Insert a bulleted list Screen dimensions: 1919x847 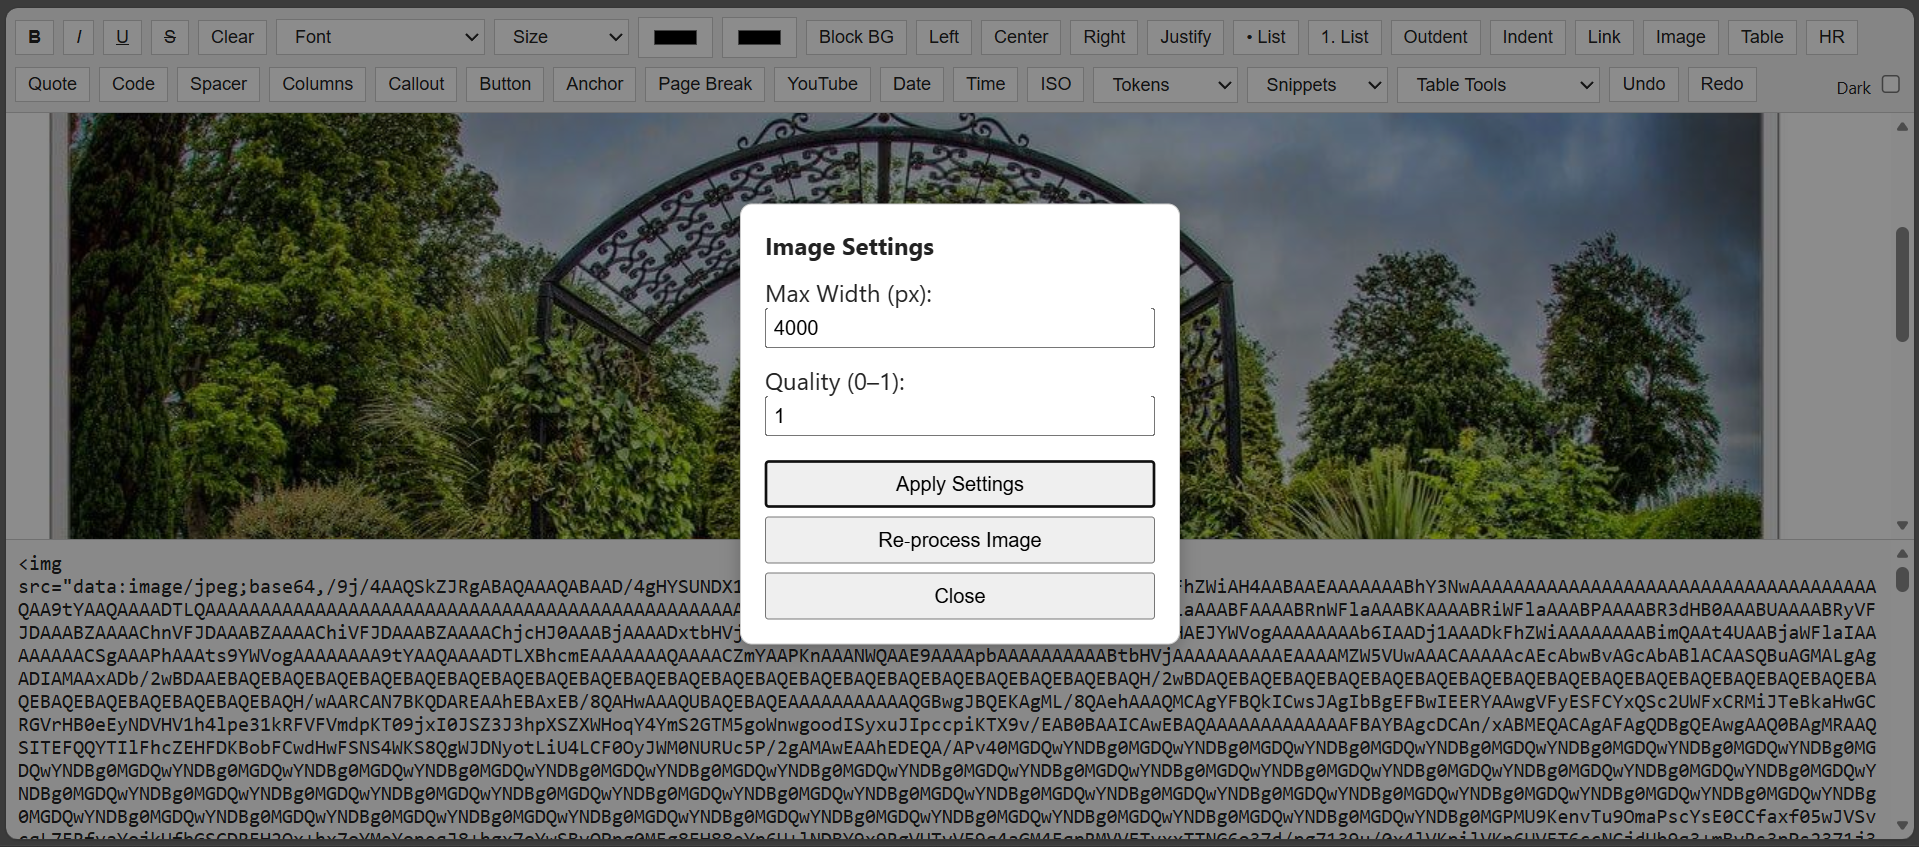tap(1265, 37)
